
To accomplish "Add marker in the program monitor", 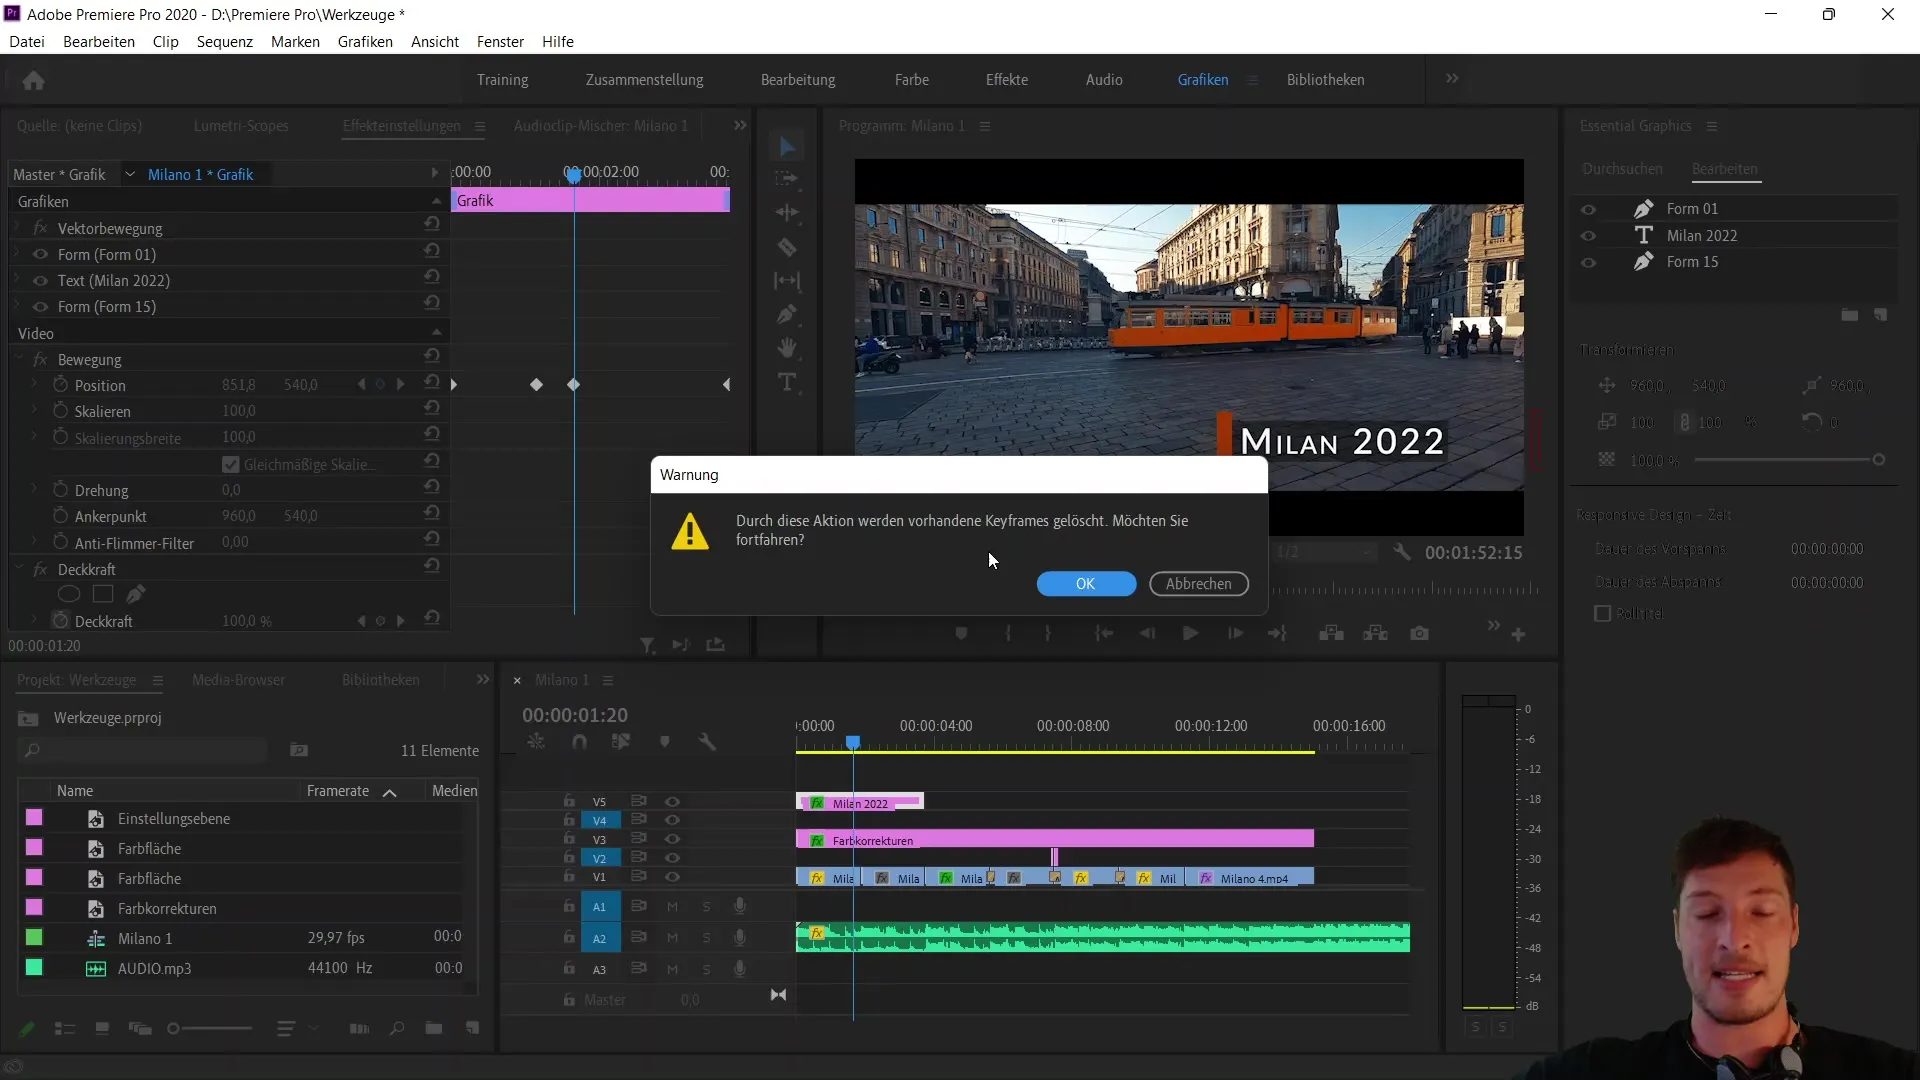I will click(961, 633).
